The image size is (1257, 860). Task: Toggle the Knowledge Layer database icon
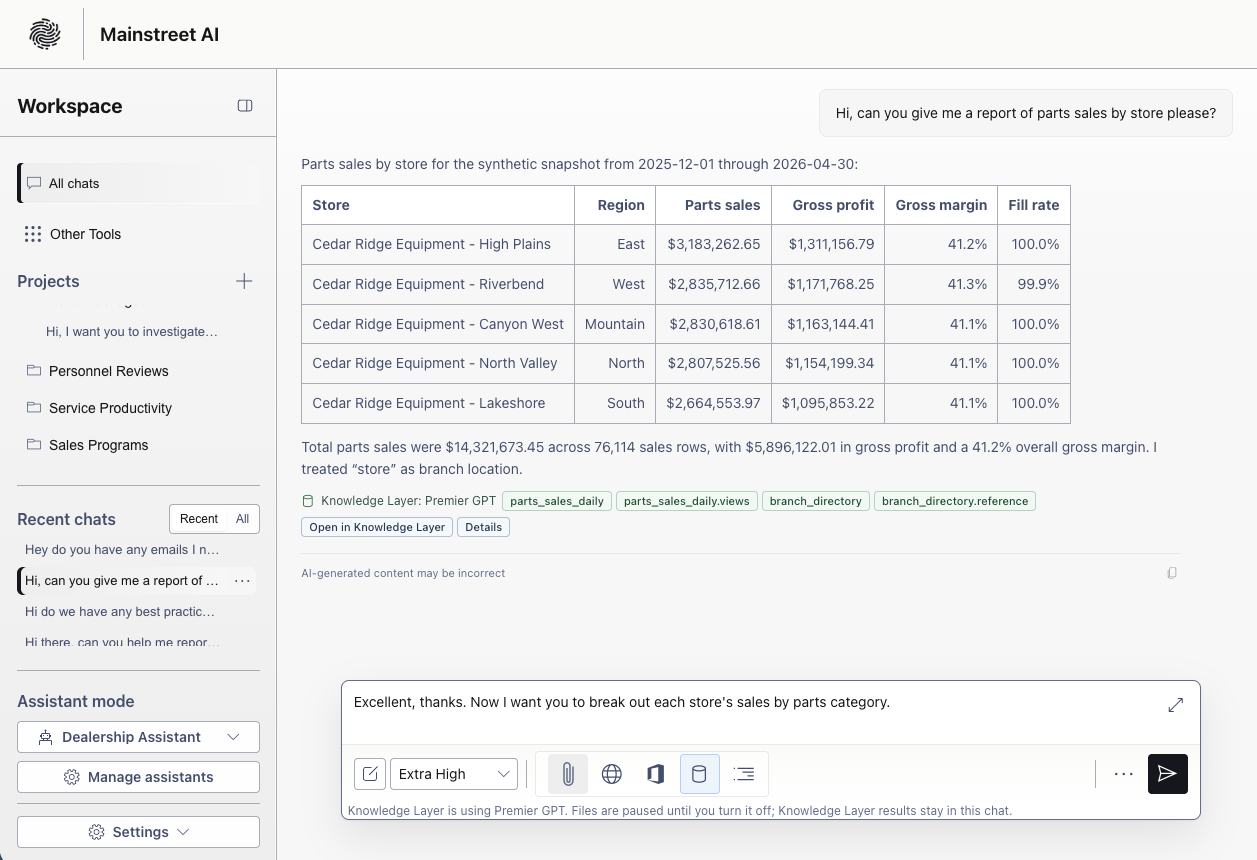coord(700,773)
